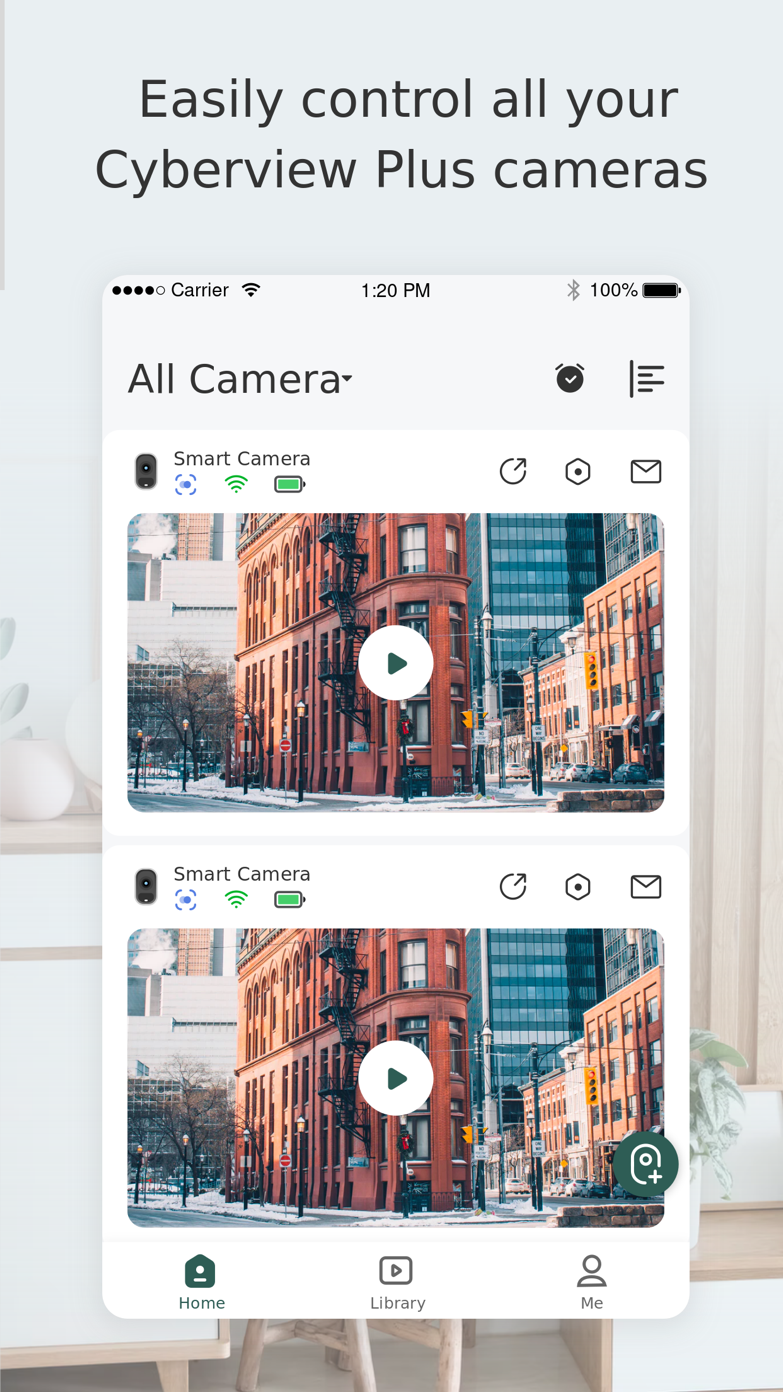The width and height of the screenshot is (783, 1392).
Task: Open the alarm clock schedule icon
Action: (570, 378)
